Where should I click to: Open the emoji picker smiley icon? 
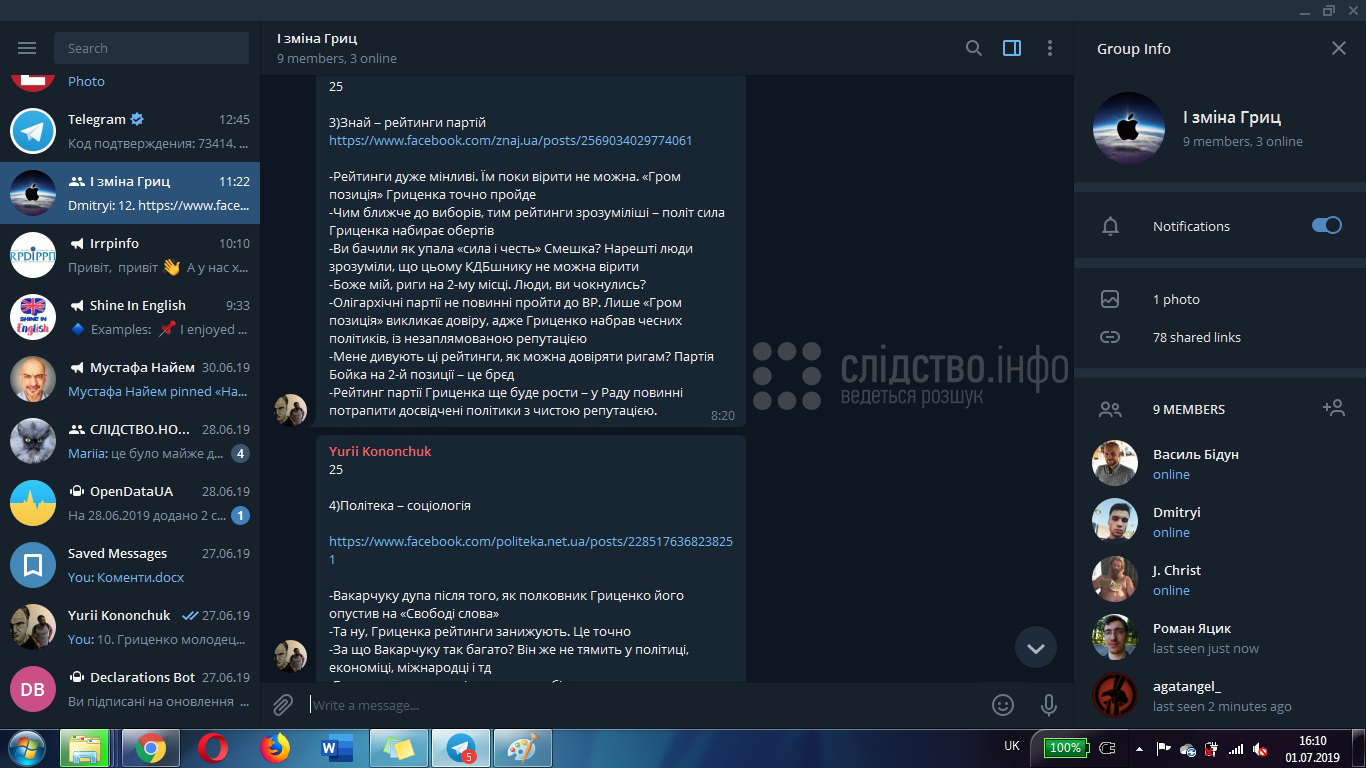pyautogui.click(x=1003, y=705)
